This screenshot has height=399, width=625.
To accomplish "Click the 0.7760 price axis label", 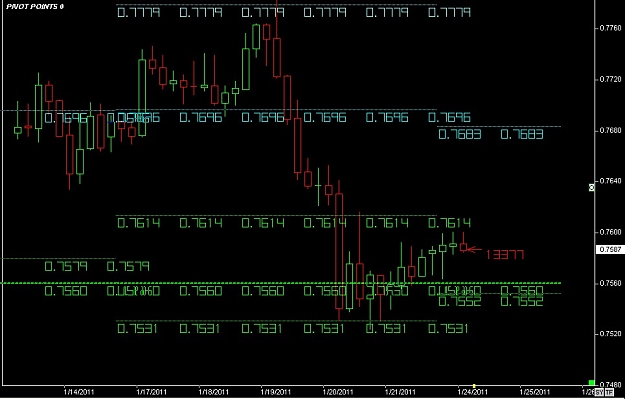I will pos(610,28).
